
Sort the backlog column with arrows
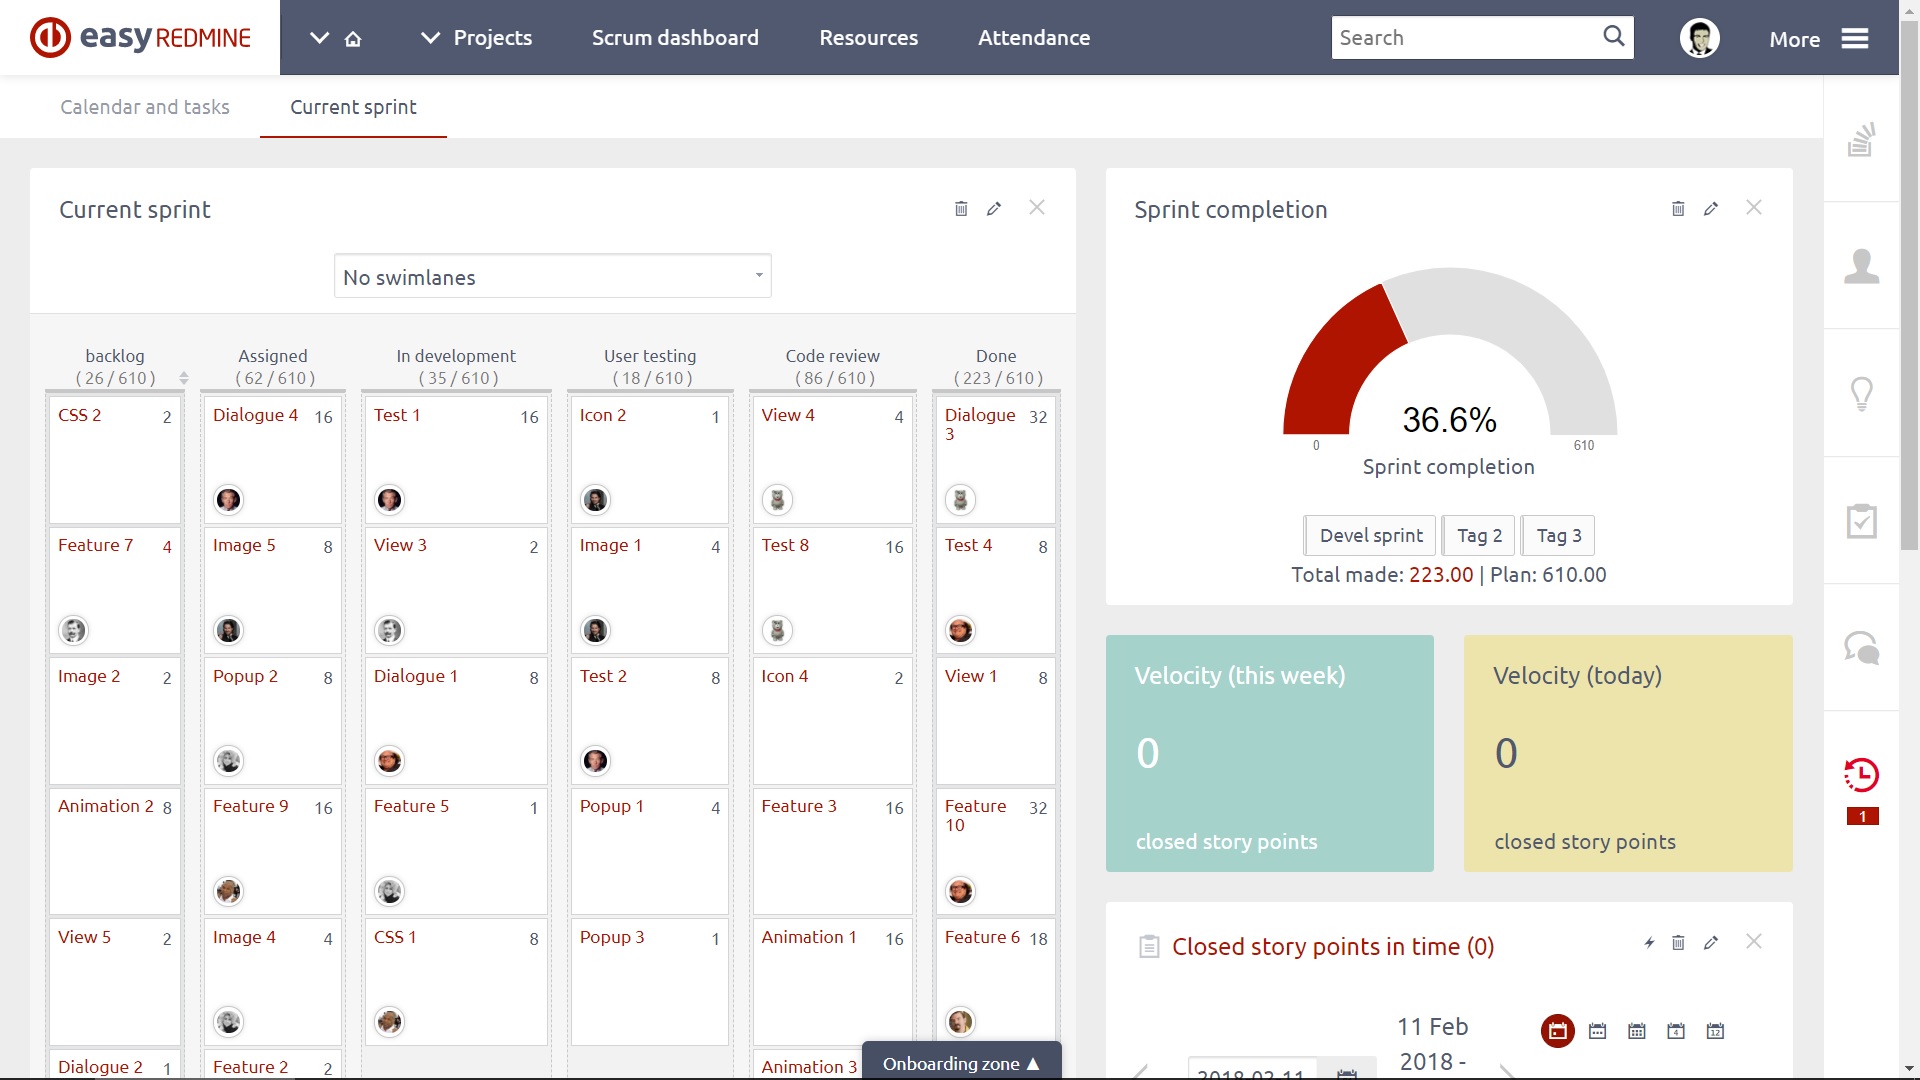(x=183, y=378)
